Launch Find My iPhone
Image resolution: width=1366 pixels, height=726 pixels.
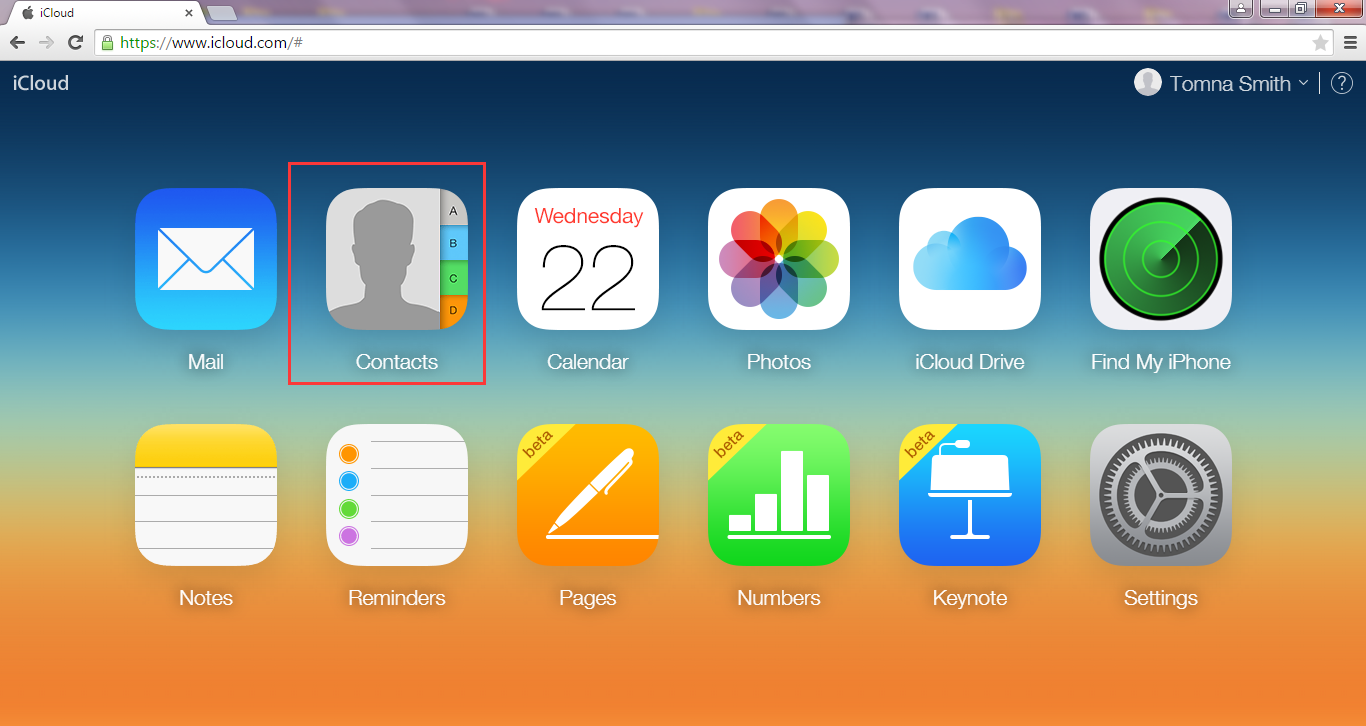[1160, 259]
